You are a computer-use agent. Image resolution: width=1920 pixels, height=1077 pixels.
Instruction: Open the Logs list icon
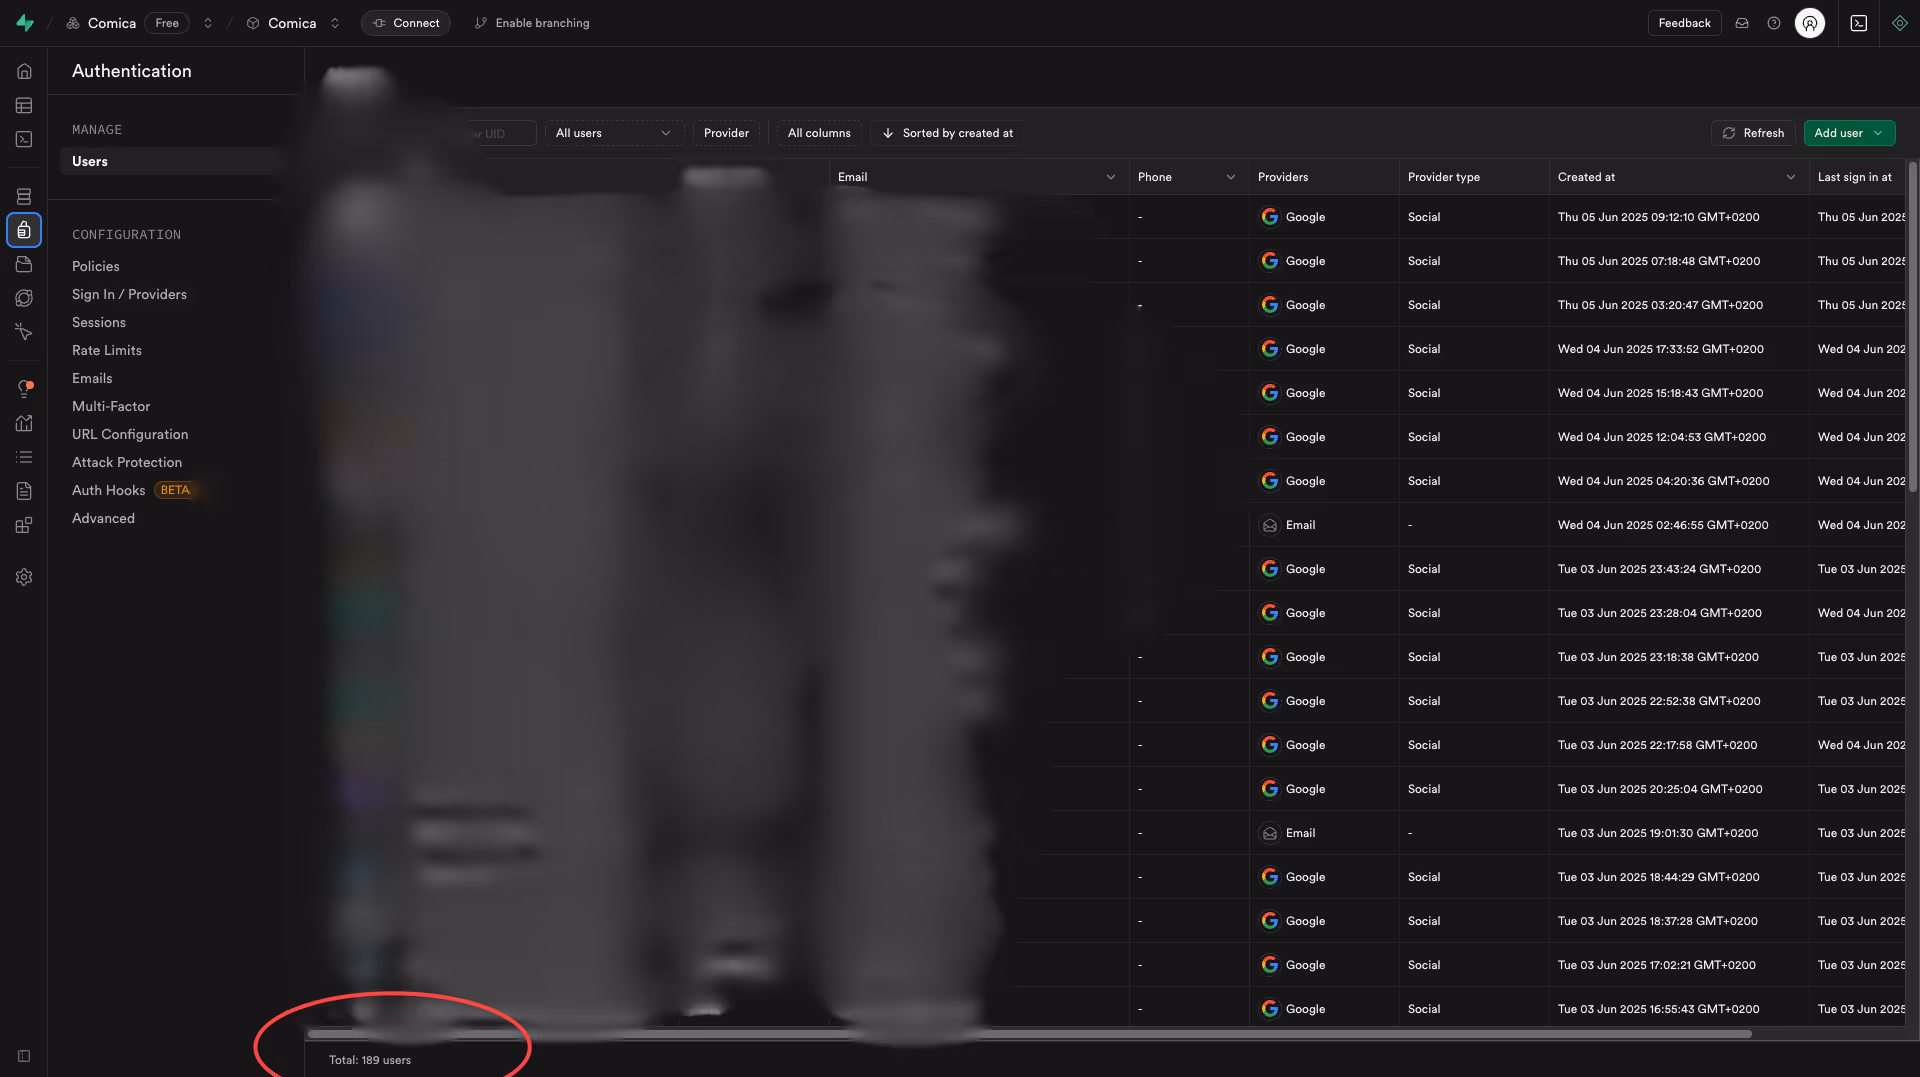24,457
